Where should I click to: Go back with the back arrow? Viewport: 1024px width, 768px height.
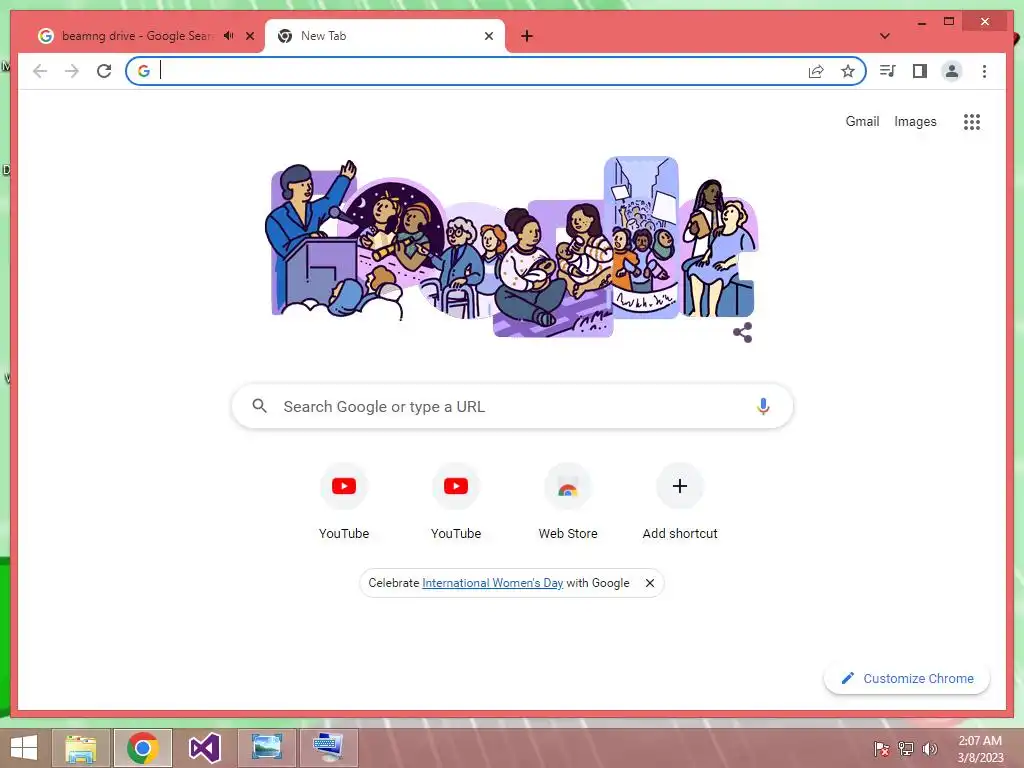tap(40, 71)
